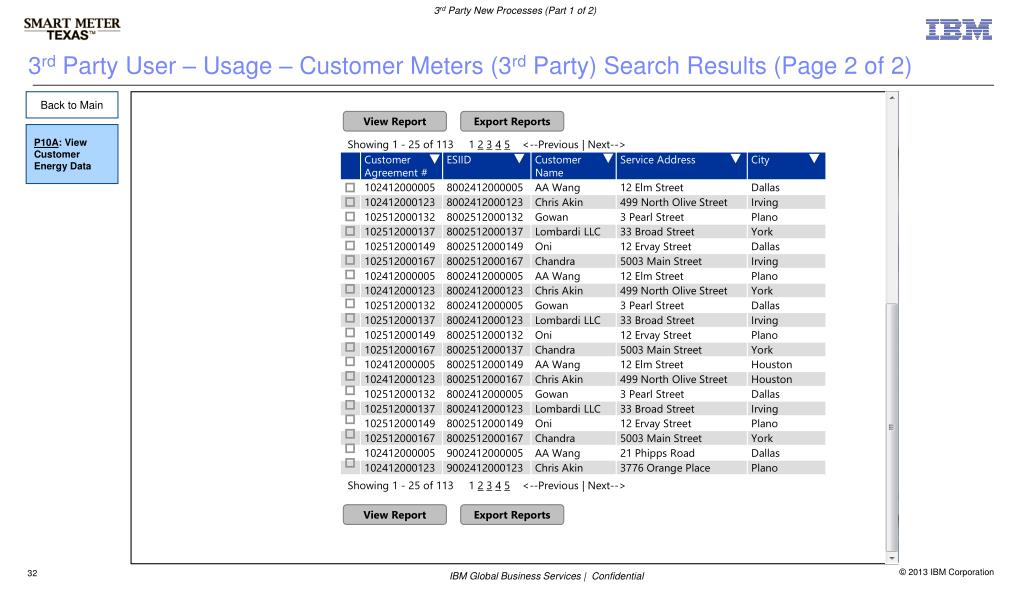Click View Report button below the table
This screenshot has width=1023, height=590.
click(395, 515)
